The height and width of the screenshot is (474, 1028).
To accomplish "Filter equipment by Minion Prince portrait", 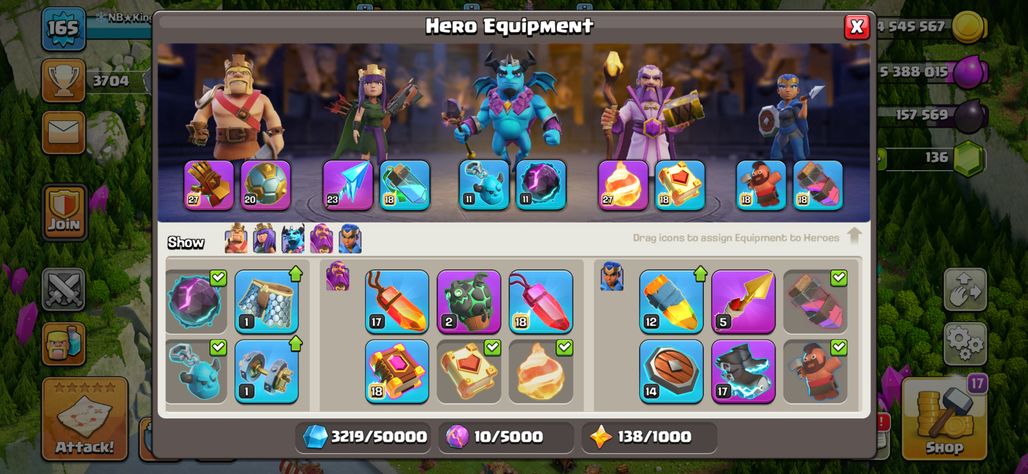I will click(x=293, y=239).
